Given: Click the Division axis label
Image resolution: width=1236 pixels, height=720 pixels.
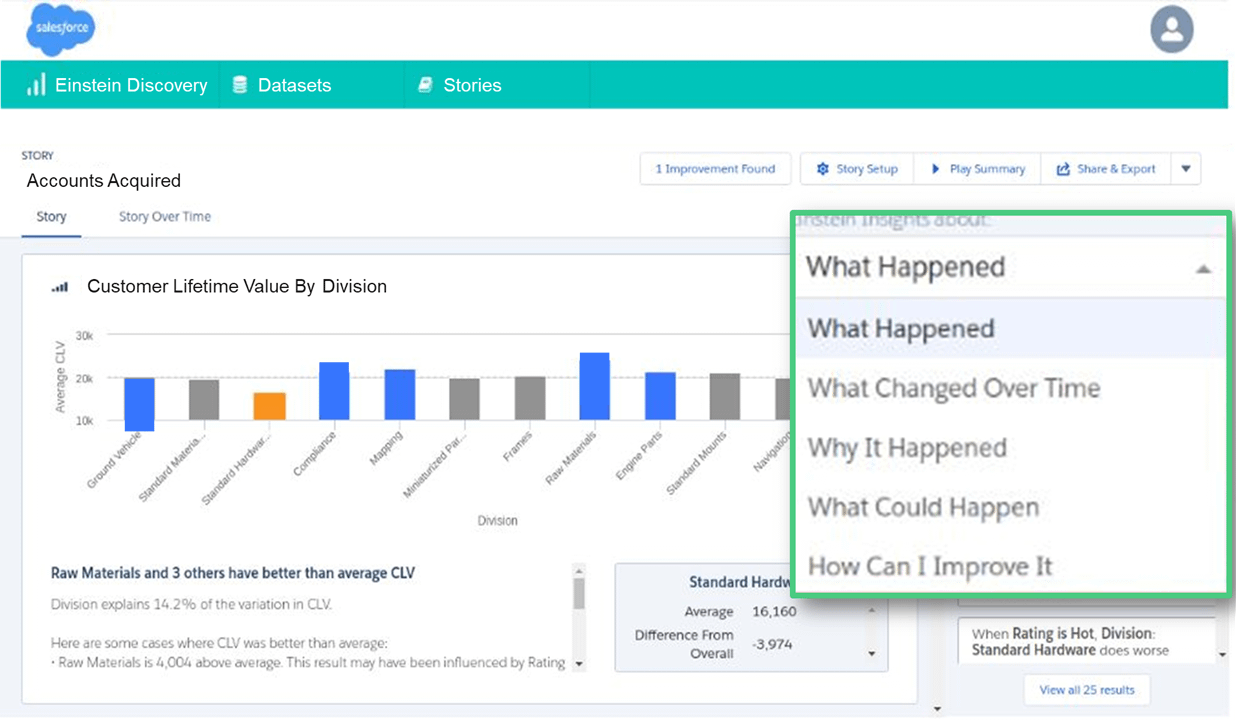Looking at the screenshot, I should [497, 521].
